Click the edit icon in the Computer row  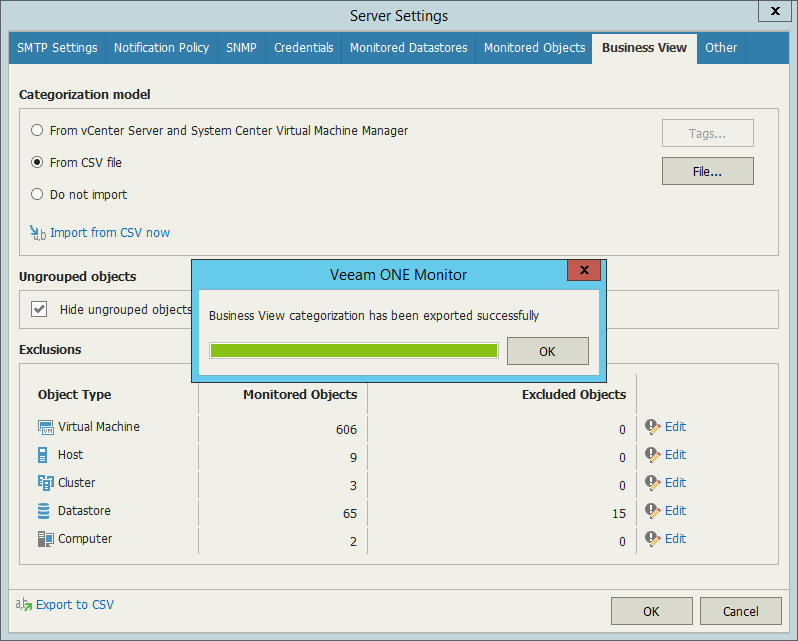point(653,539)
